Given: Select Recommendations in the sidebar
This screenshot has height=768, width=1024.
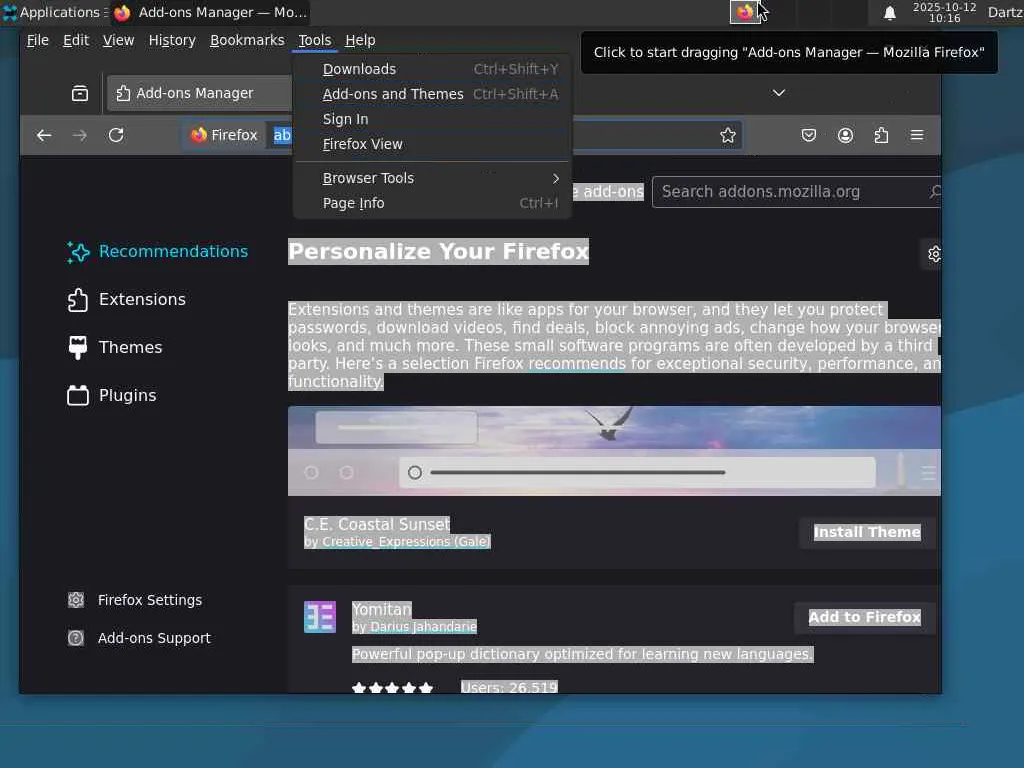Looking at the screenshot, I should (x=157, y=251).
